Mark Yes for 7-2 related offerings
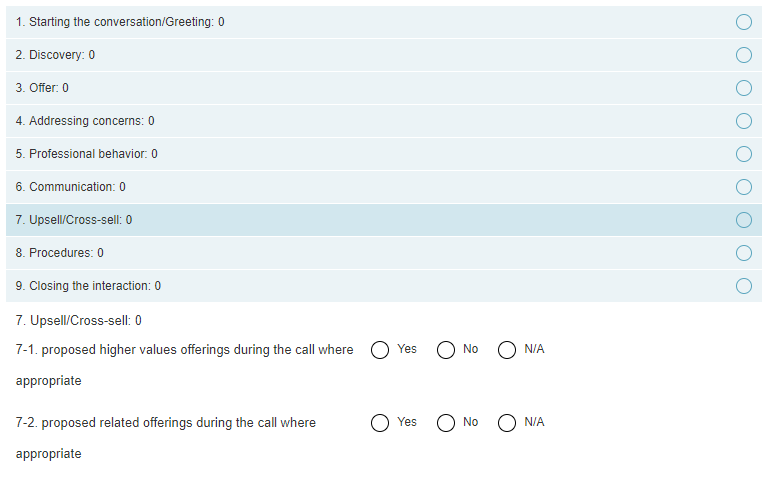 click(380, 423)
